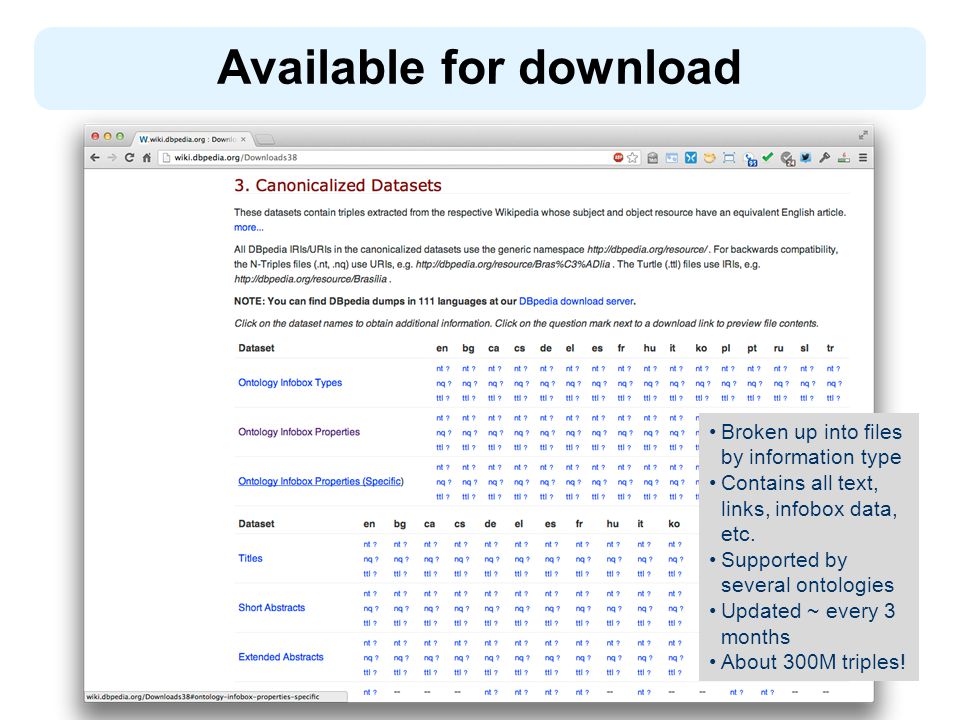Click the 'About 300M triples!' bullet
Image resolution: width=960 pixels, height=720 pixels.
pos(812,662)
